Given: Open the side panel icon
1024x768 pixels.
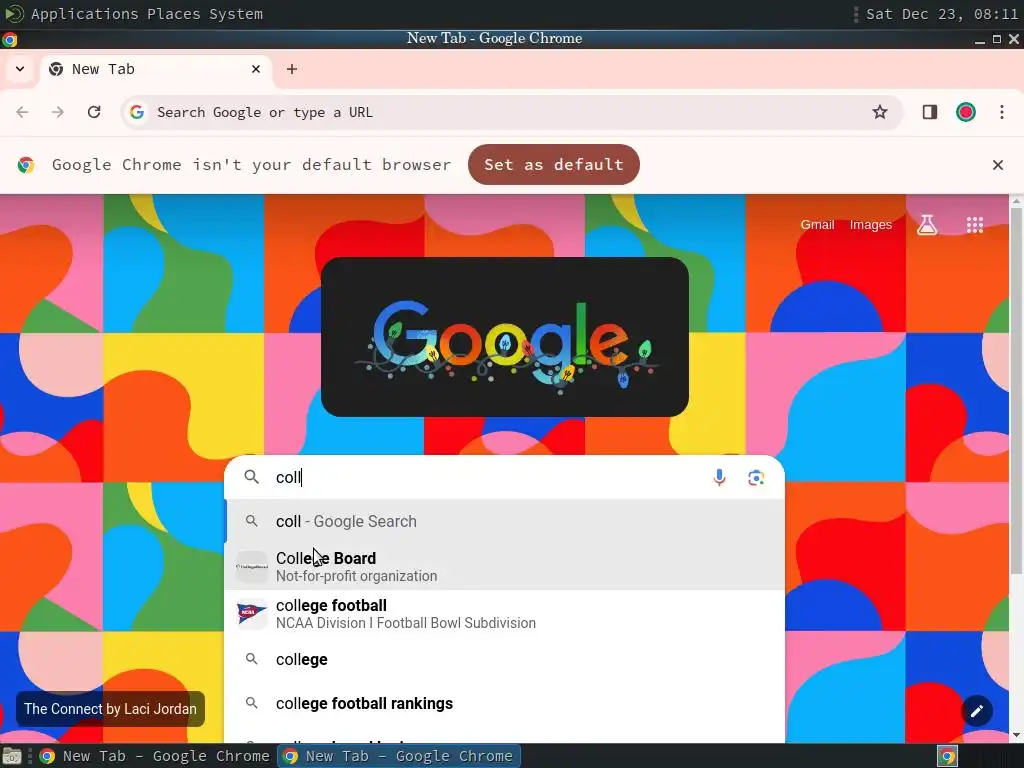Looking at the screenshot, I should pos(929,112).
